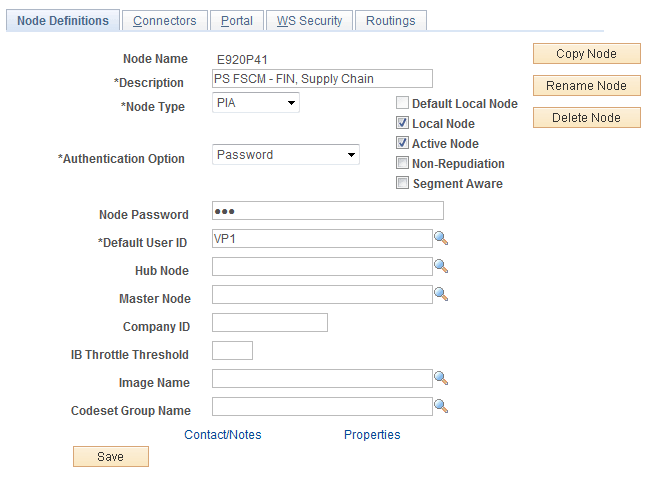Focus the Node Password field
653x477 pixels.
328,211
